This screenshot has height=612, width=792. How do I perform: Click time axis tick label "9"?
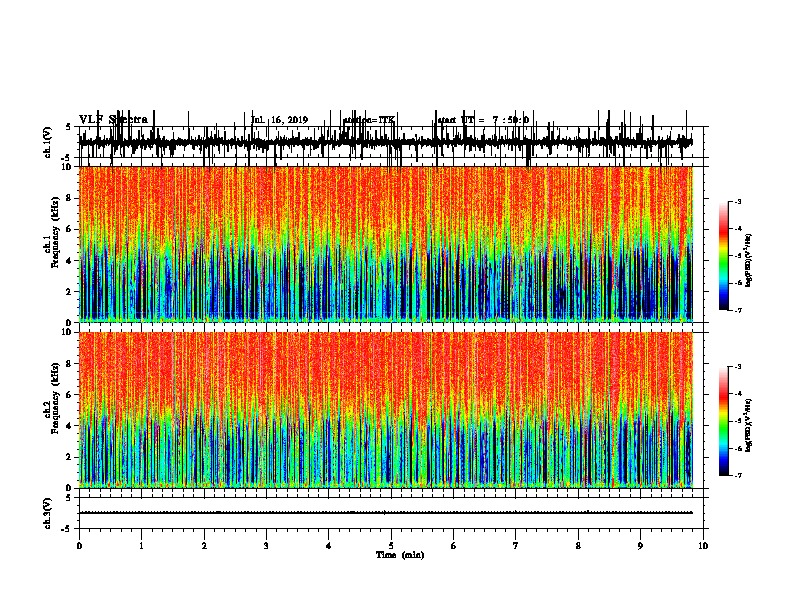point(640,545)
